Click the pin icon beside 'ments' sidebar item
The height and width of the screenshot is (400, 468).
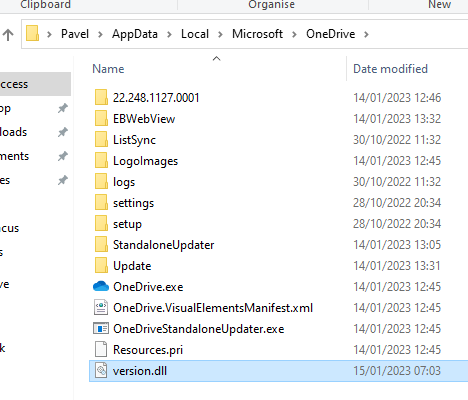coord(63,156)
